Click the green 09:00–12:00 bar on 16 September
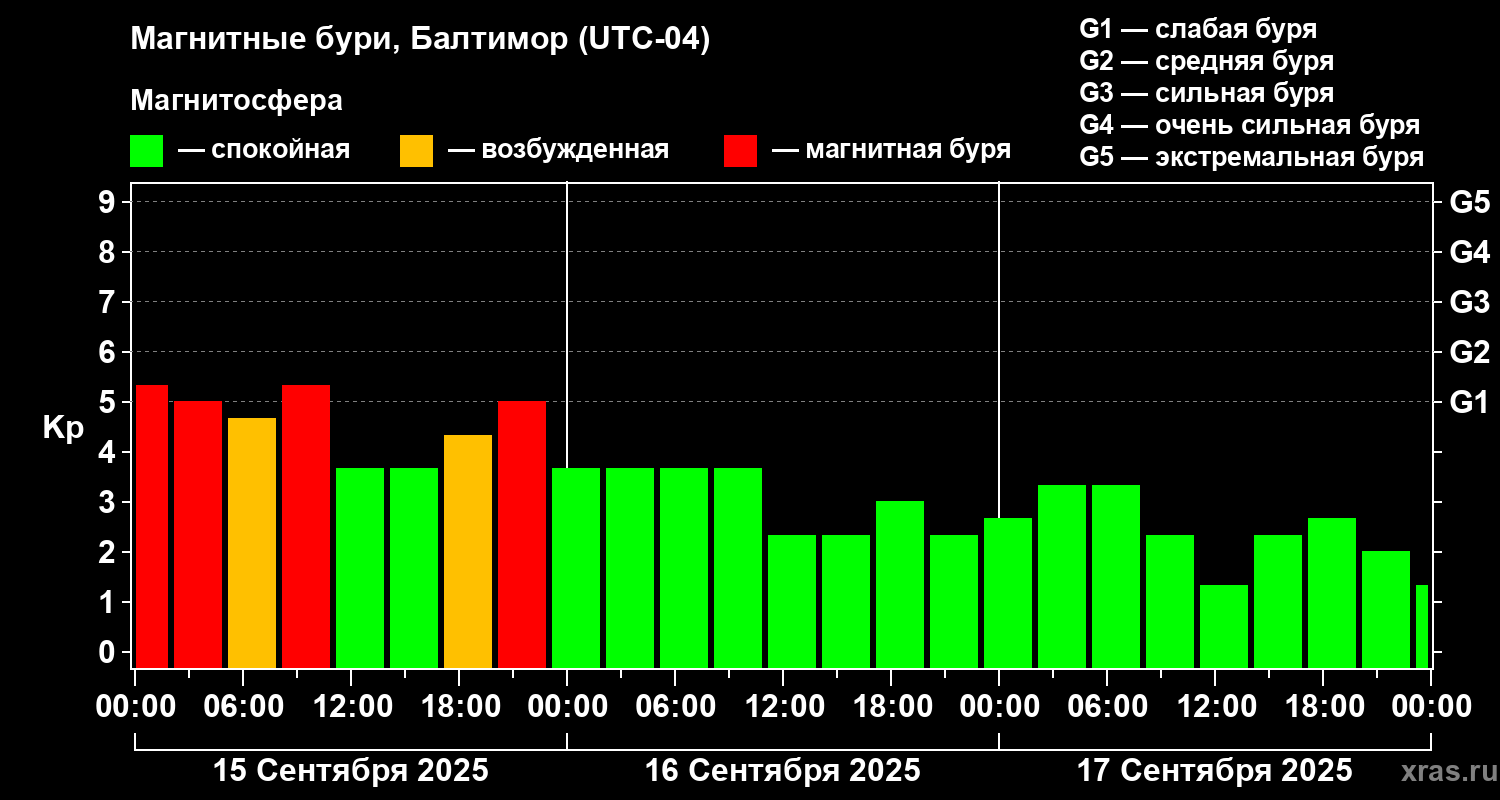Viewport: 1500px width, 800px height. (738, 568)
